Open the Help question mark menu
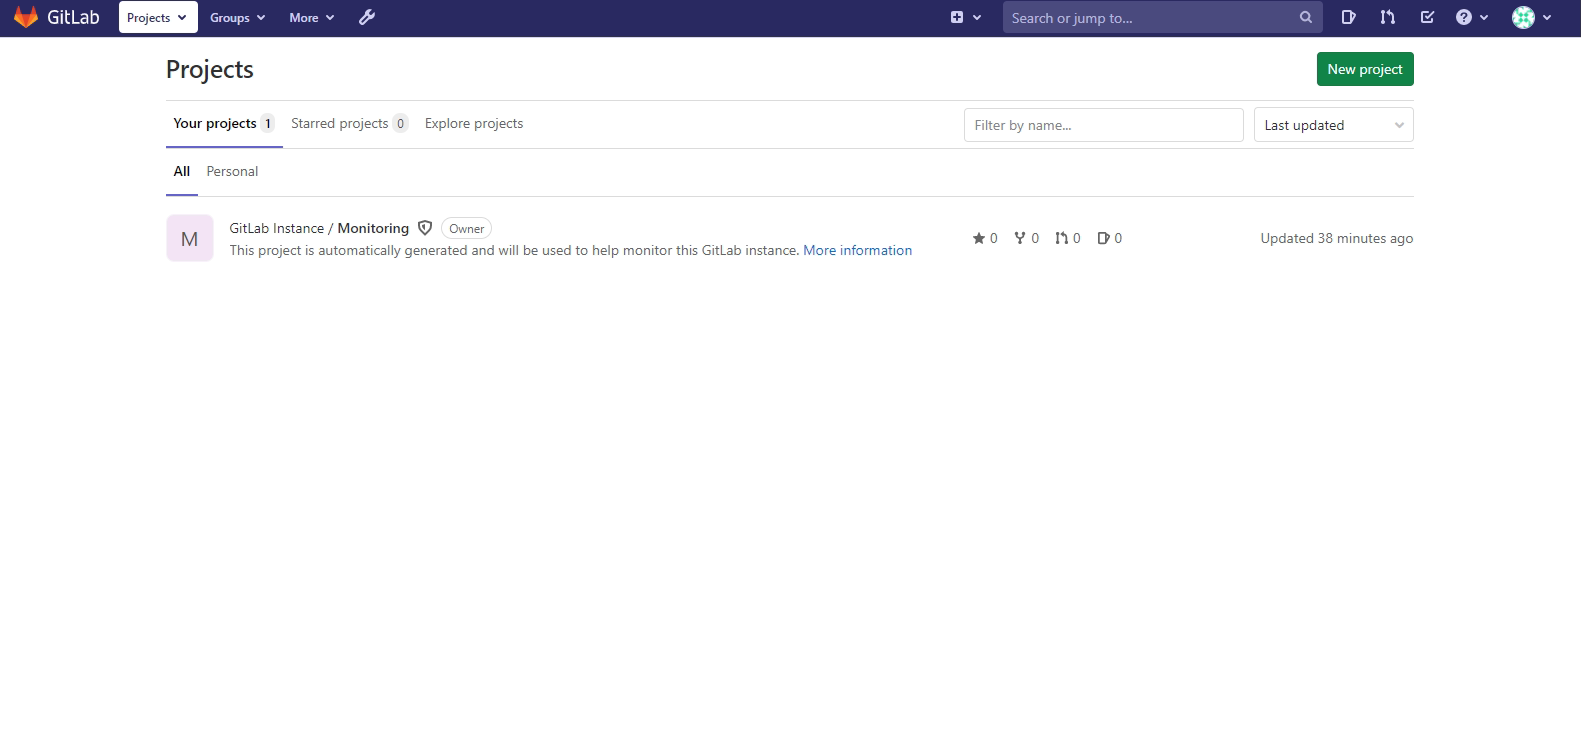The width and height of the screenshot is (1581, 747). click(1472, 17)
